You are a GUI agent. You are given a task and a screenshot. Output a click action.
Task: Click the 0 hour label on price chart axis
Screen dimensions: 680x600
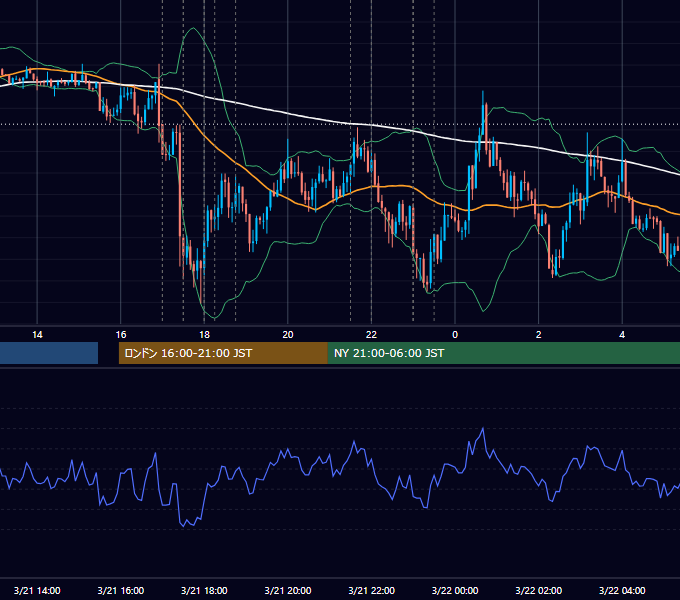[455, 335]
